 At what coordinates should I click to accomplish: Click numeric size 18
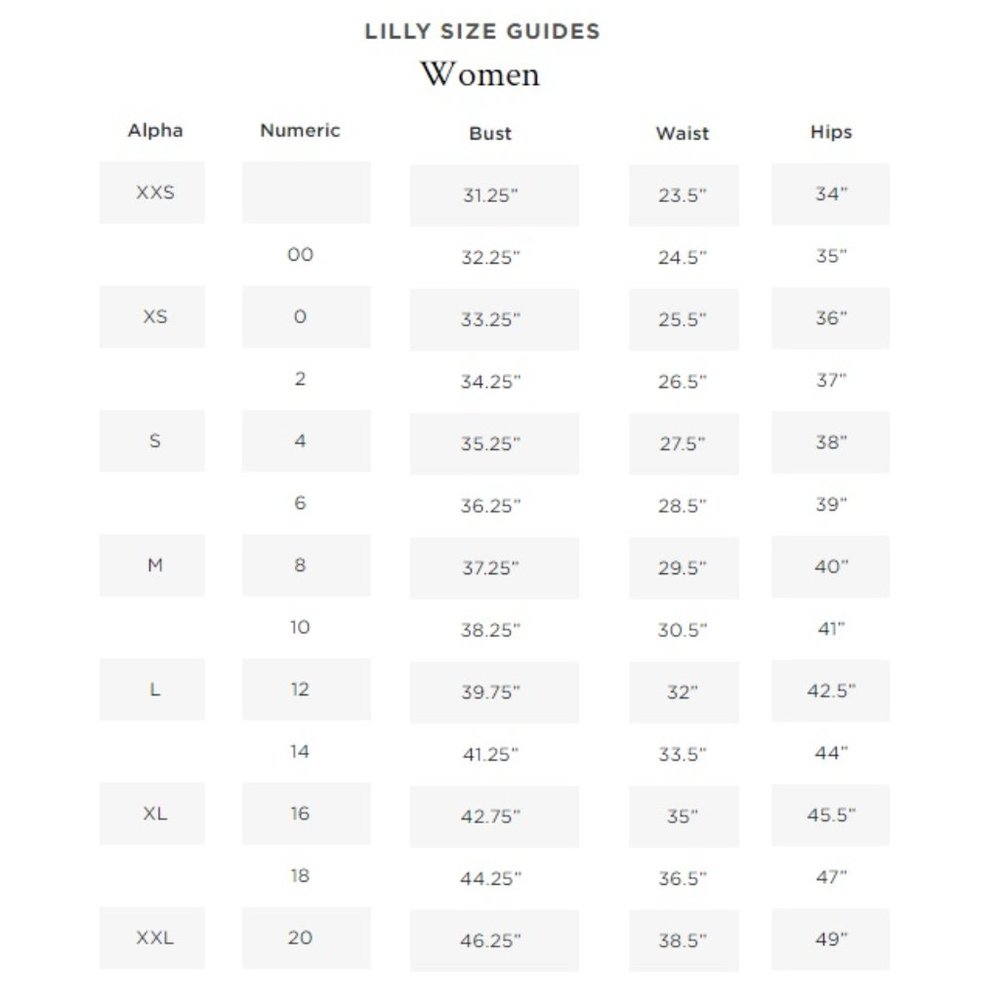pos(300,876)
